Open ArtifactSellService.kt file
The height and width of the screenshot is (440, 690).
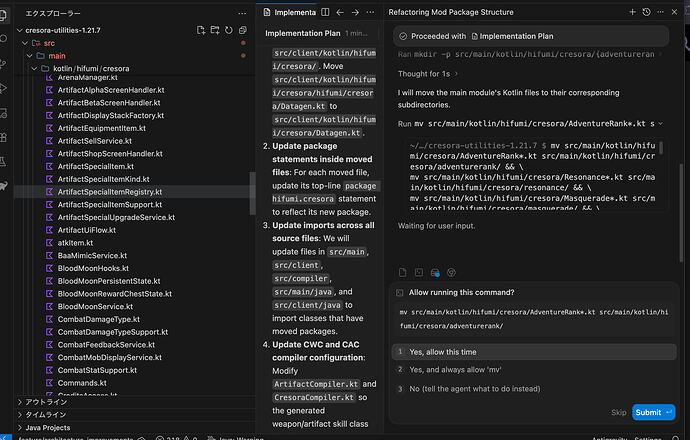[x=95, y=141]
